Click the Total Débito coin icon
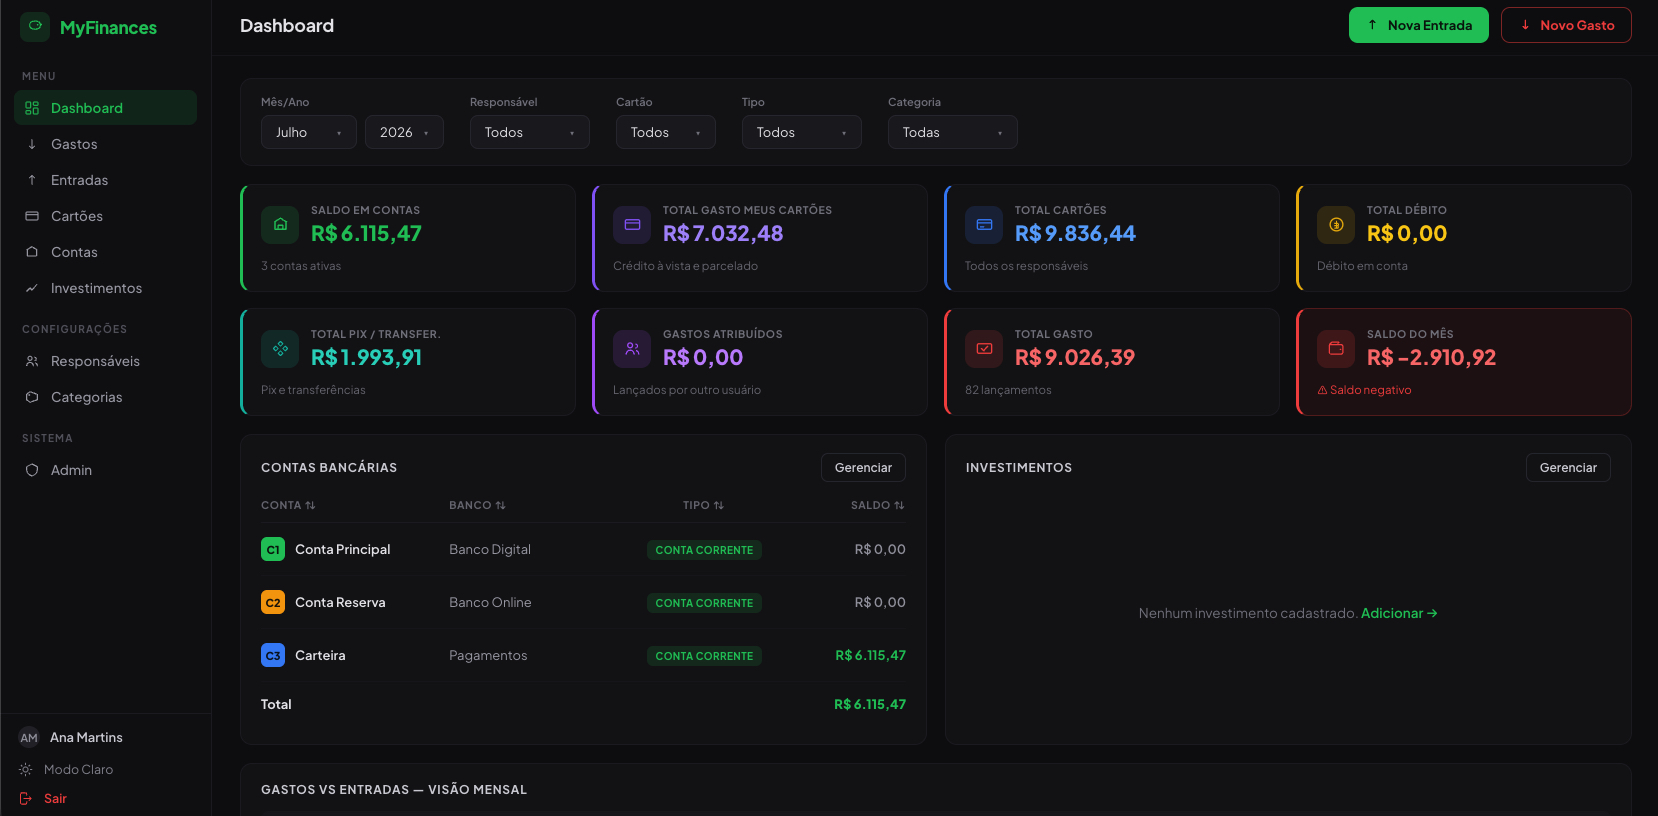 coord(1336,225)
